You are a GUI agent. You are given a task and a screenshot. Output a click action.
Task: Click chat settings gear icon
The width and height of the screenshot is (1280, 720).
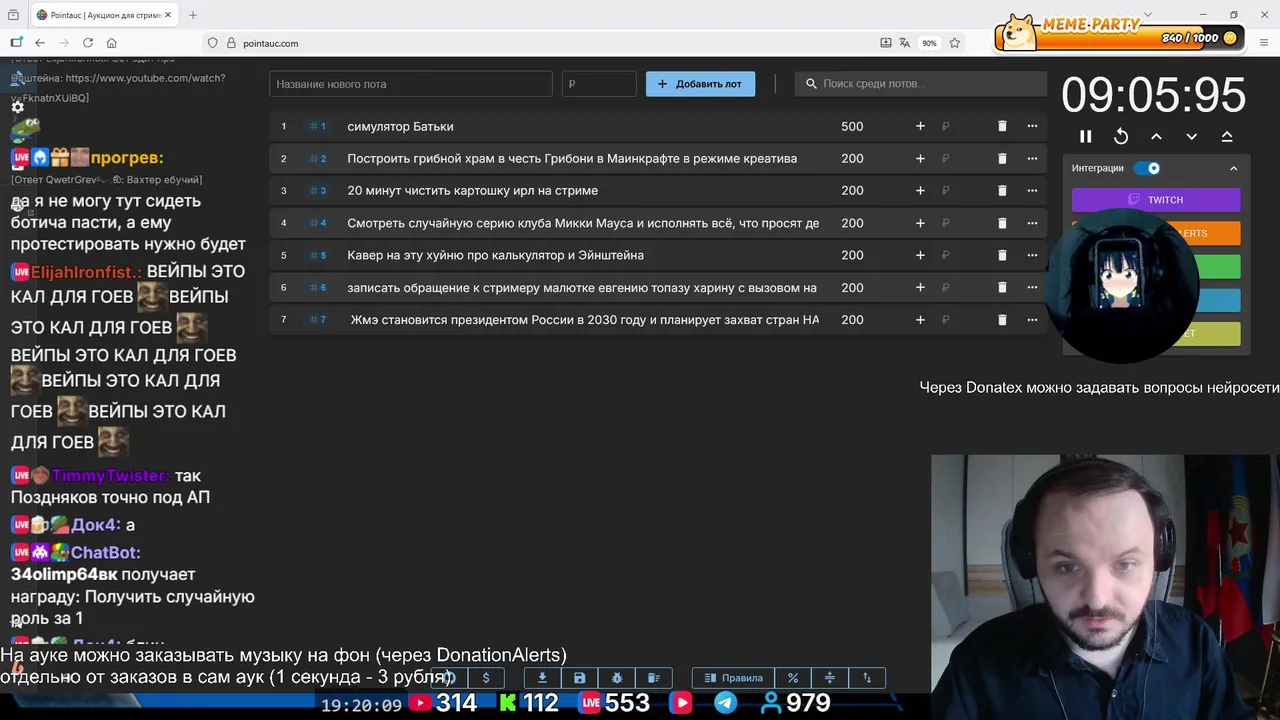pyautogui.click(x=17, y=107)
